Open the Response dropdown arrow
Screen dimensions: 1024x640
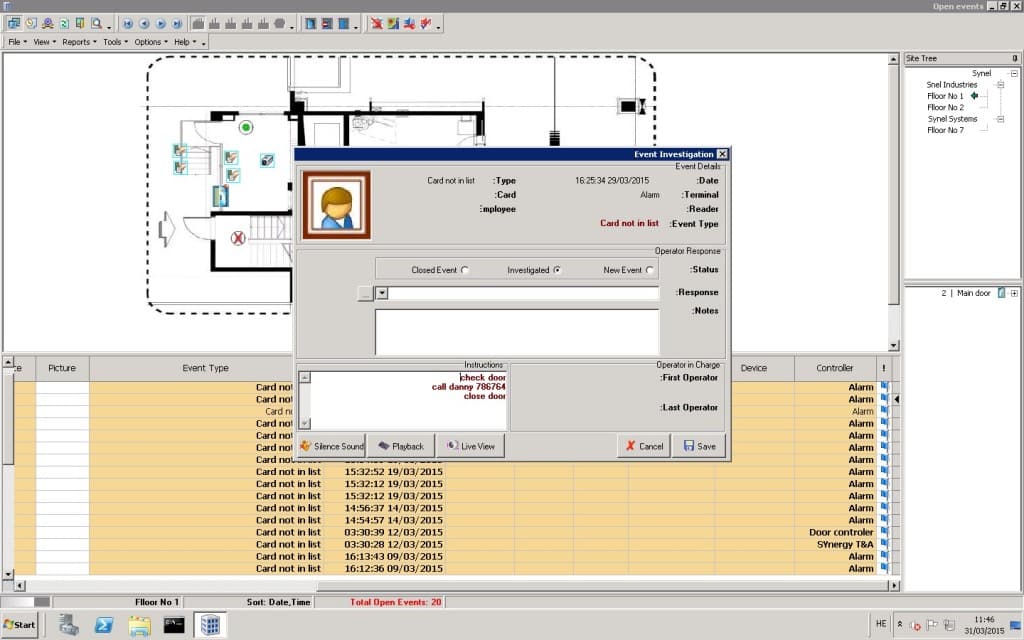[x=381, y=293]
